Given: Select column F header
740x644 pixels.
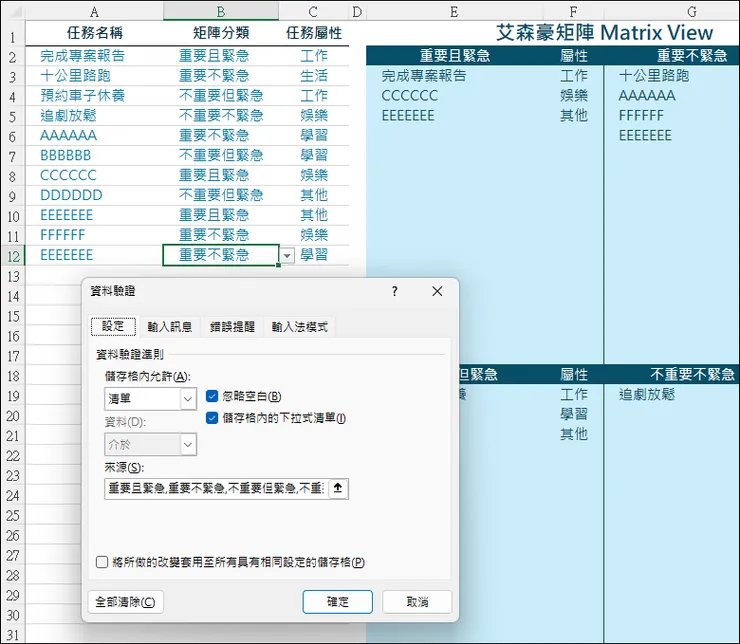Looking at the screenshot, I should click(x=573, y=11).
